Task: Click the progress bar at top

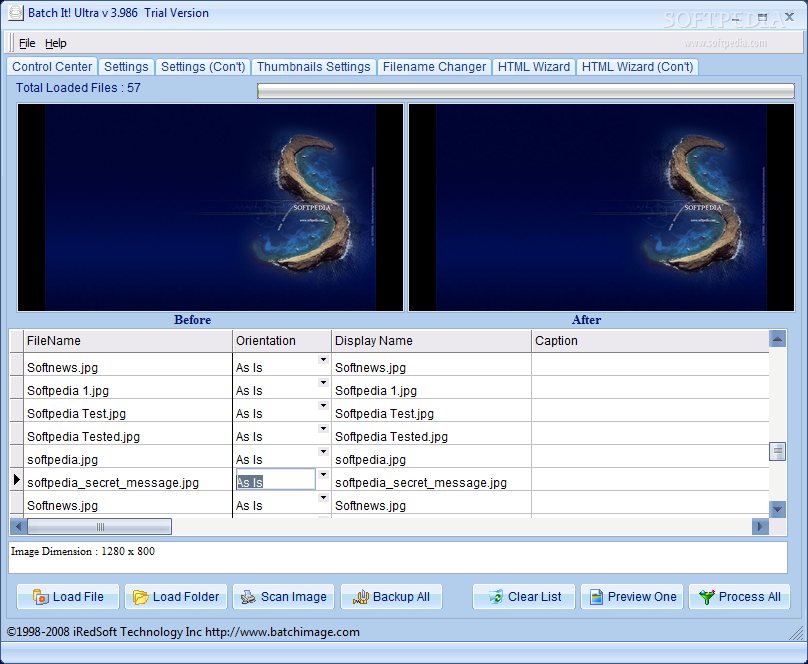Action: [526, 91]
